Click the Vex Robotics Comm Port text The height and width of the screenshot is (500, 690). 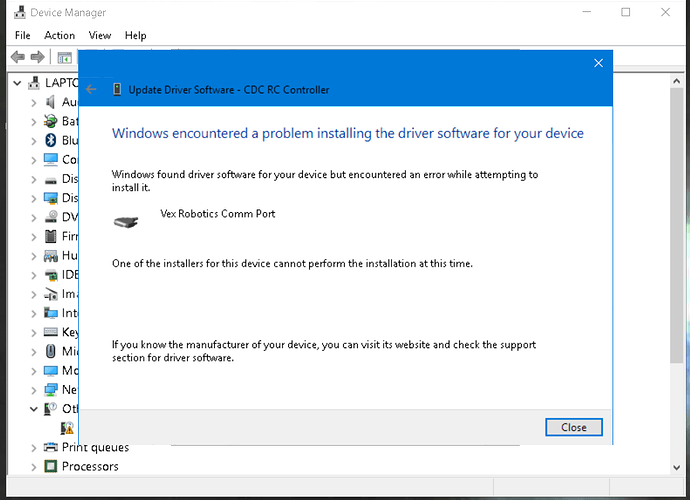pyautogui.click(x=217, y=214)
